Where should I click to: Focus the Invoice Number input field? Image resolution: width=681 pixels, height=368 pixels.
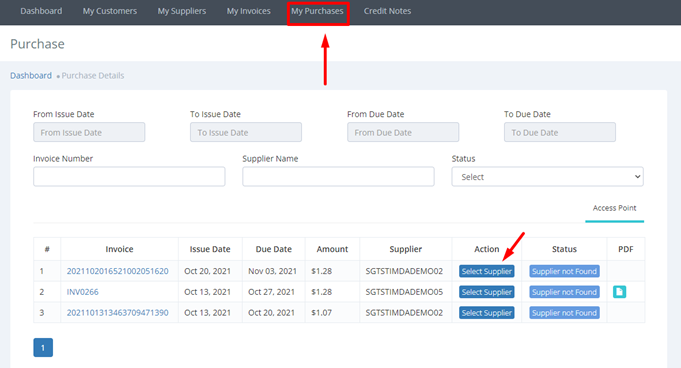(x=129, y=176)
